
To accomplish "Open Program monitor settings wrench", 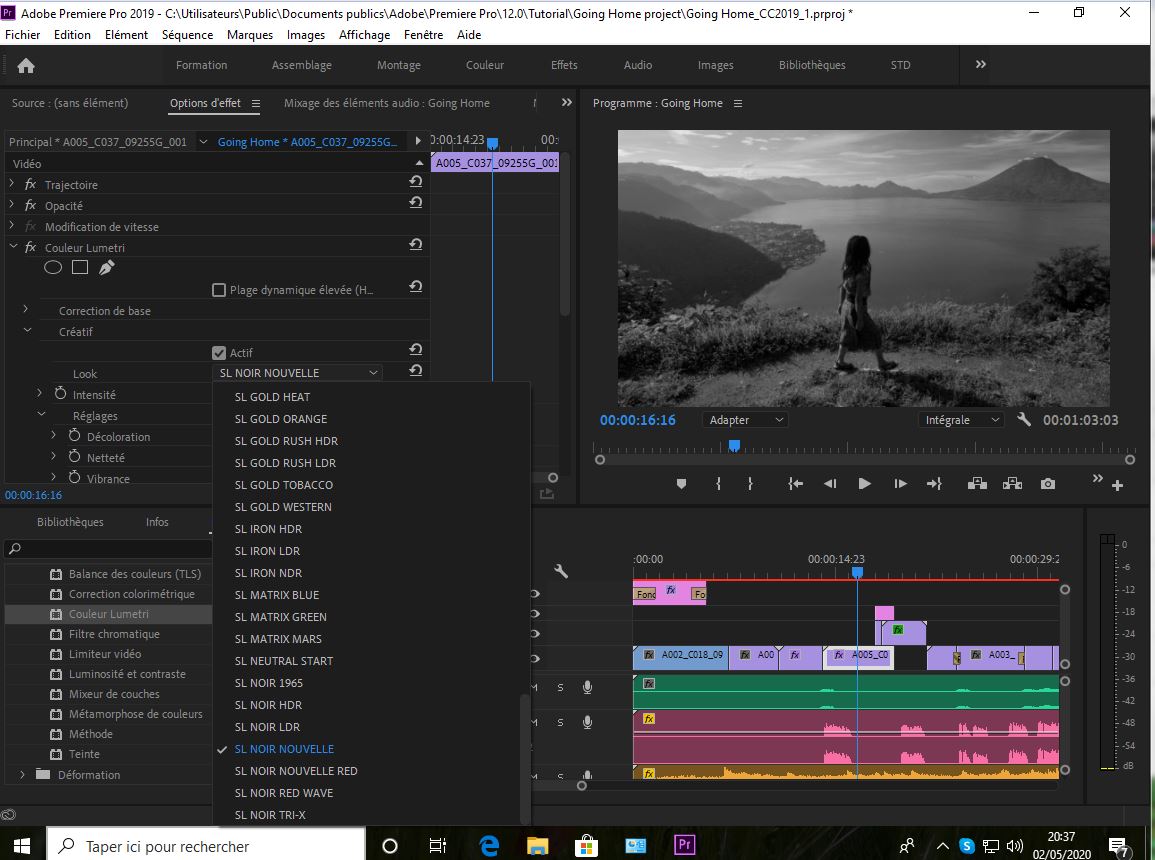I will click(x=1024, y=419).
